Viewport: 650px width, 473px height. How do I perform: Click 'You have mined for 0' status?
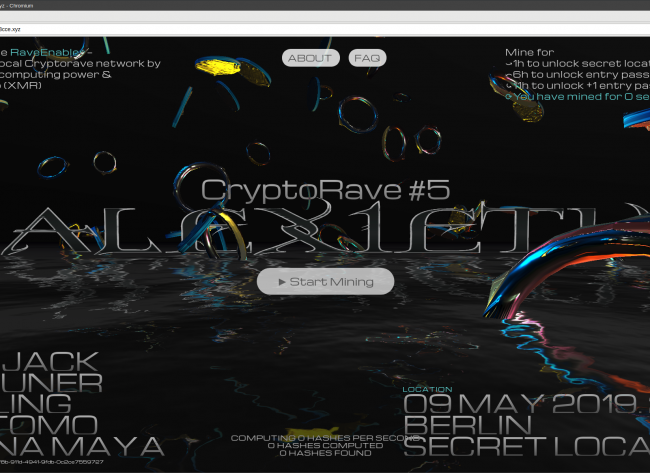[578, 97]
